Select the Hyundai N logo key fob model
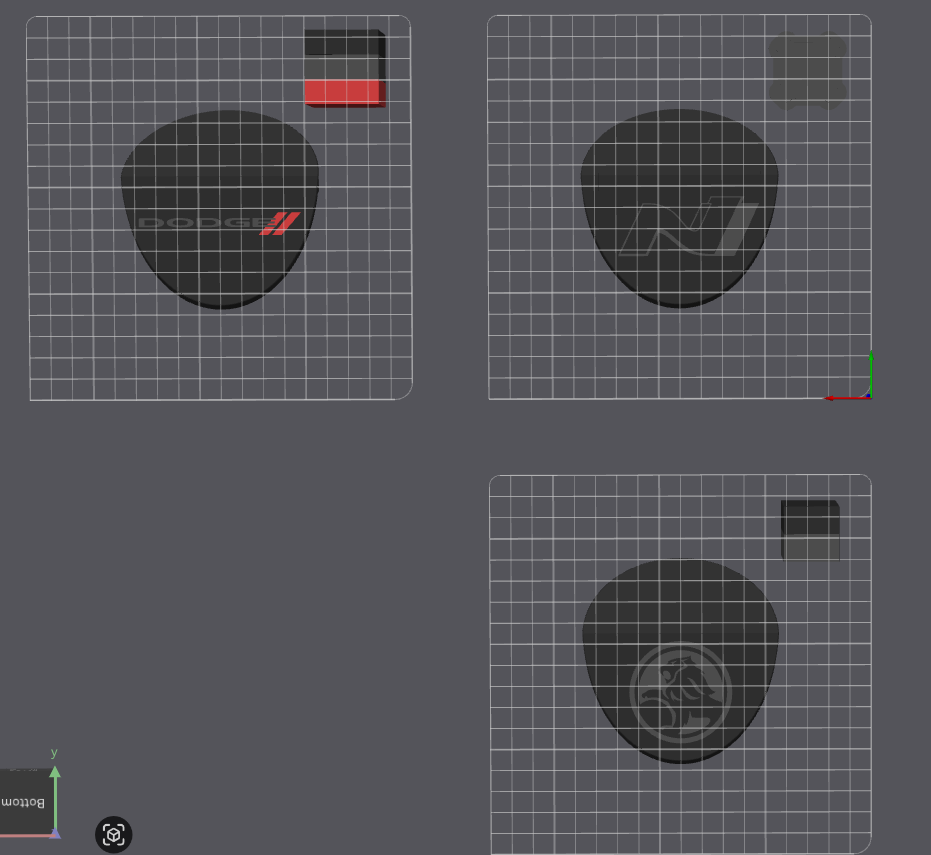The image size is (931, 855). (679, 208)
